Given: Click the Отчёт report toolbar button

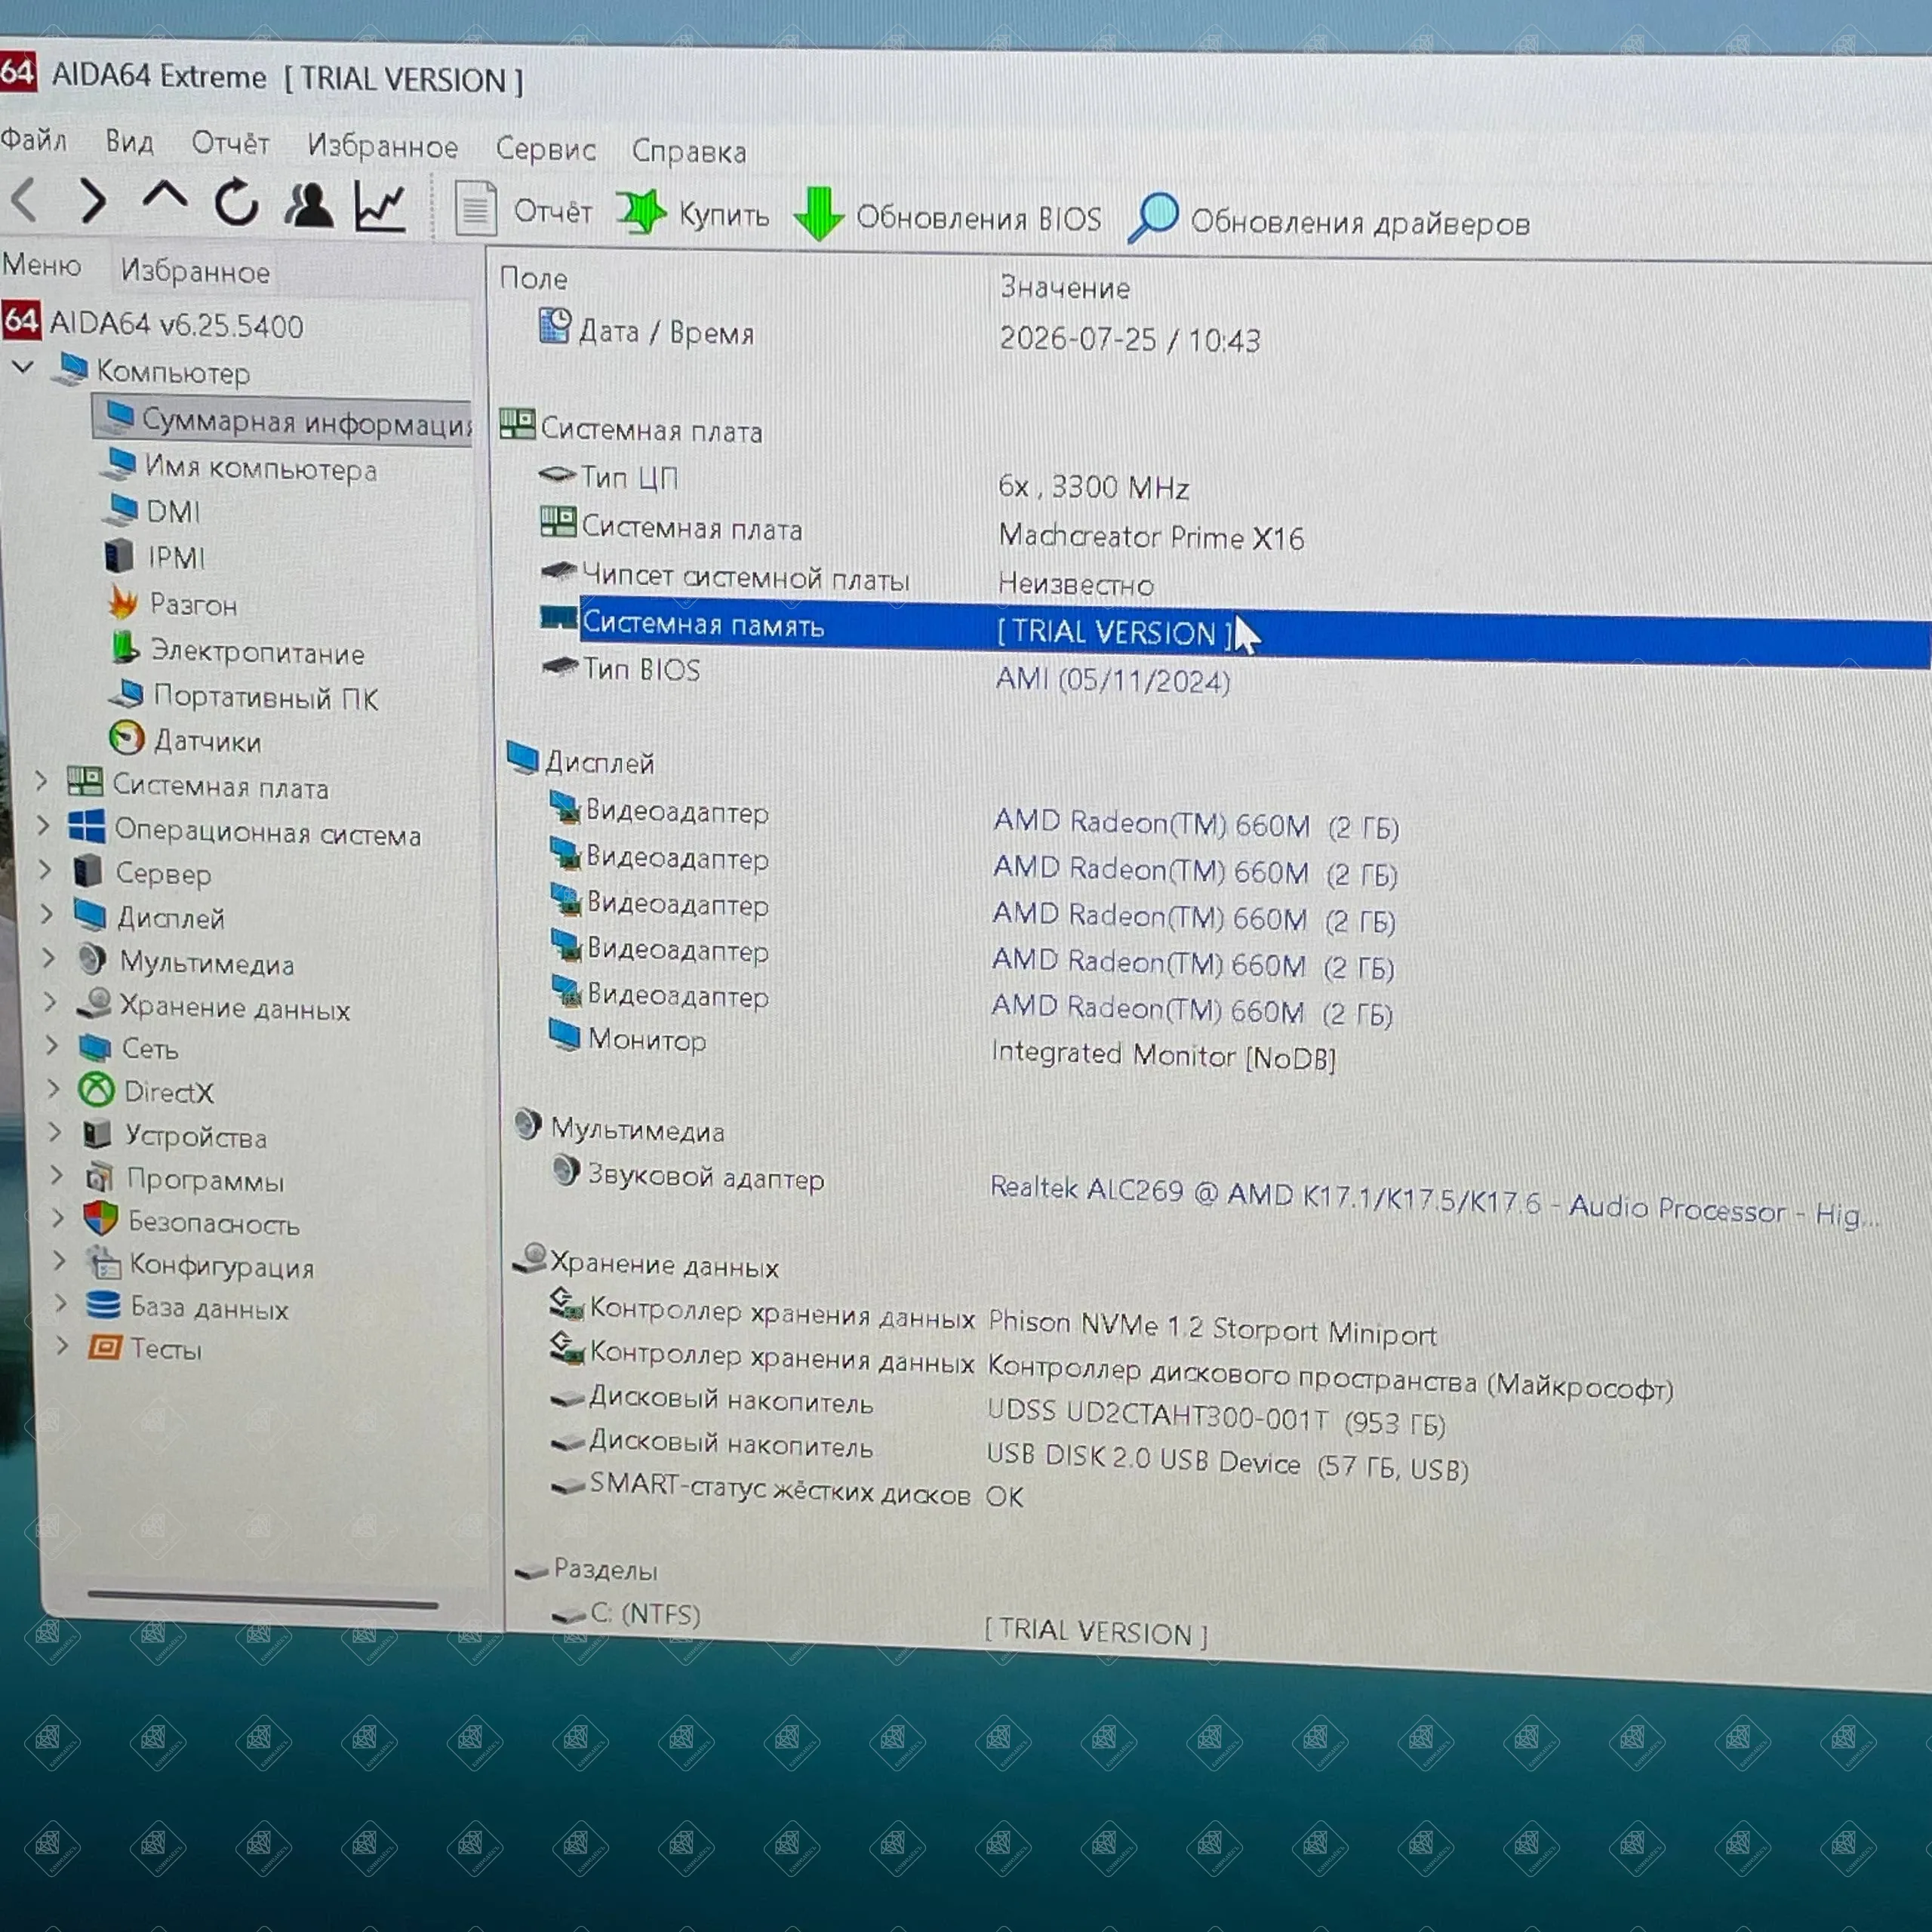Looking at the screenshot, I should pos(524,210).
